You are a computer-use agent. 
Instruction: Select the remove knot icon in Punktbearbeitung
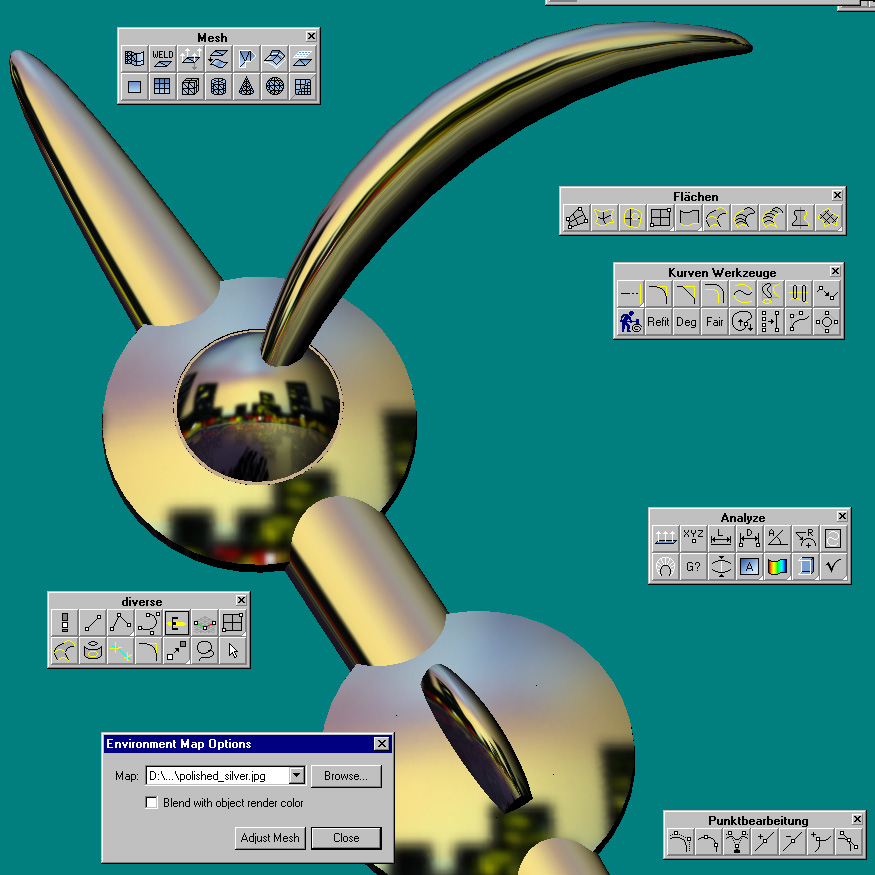tap(792, 842)
